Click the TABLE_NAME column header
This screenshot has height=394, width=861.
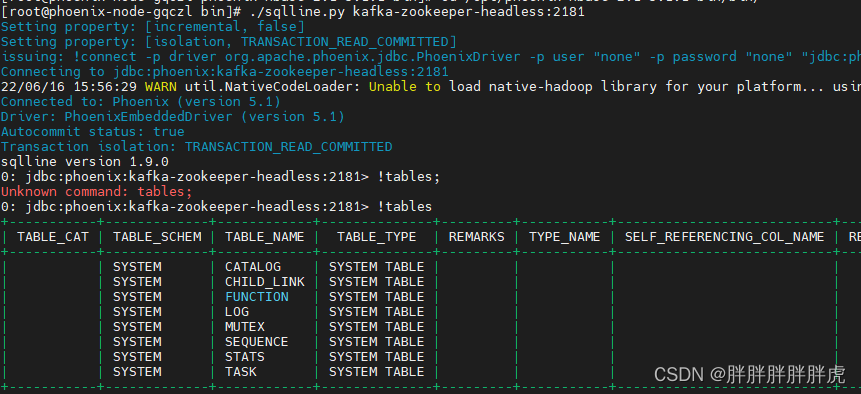tap(265, 237)
